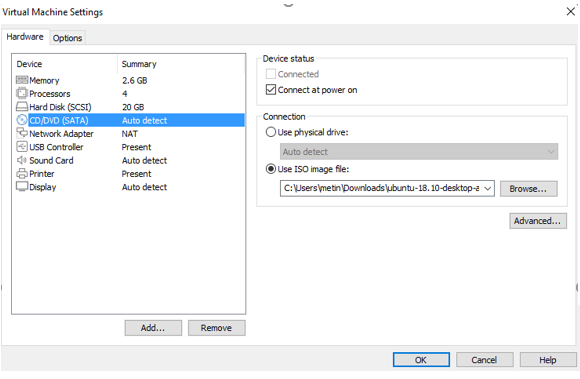Click the Summary column header
This screenshot has height=379, width=580.
tap(139, 64)
